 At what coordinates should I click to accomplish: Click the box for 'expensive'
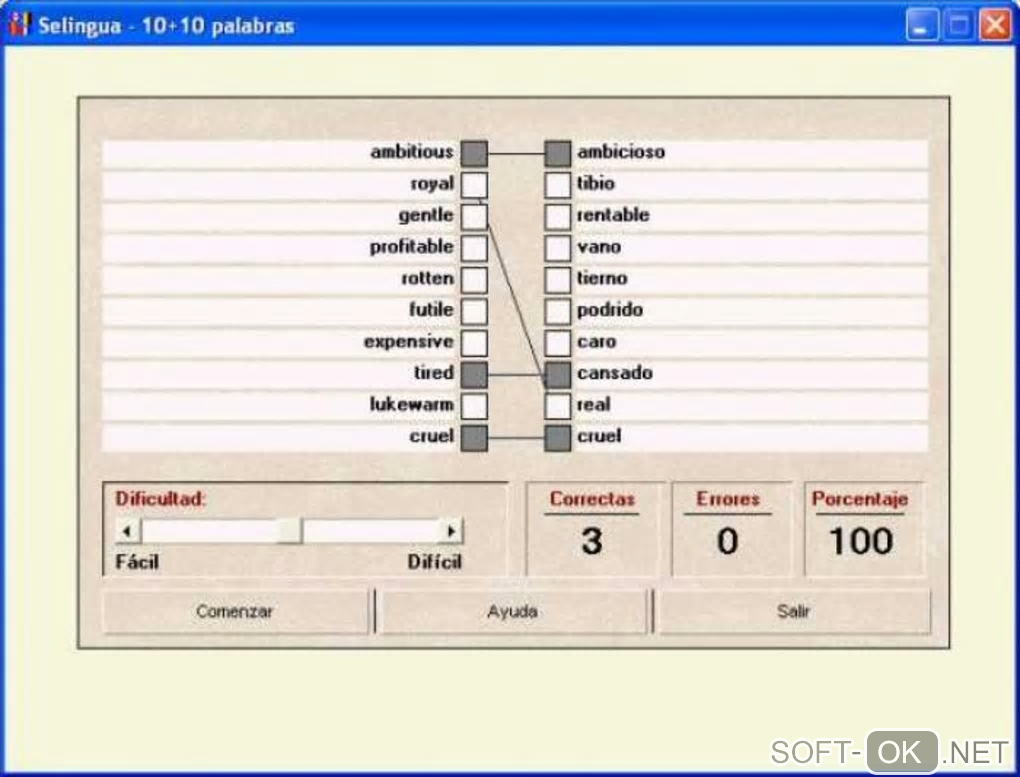[x=474, y=343]
